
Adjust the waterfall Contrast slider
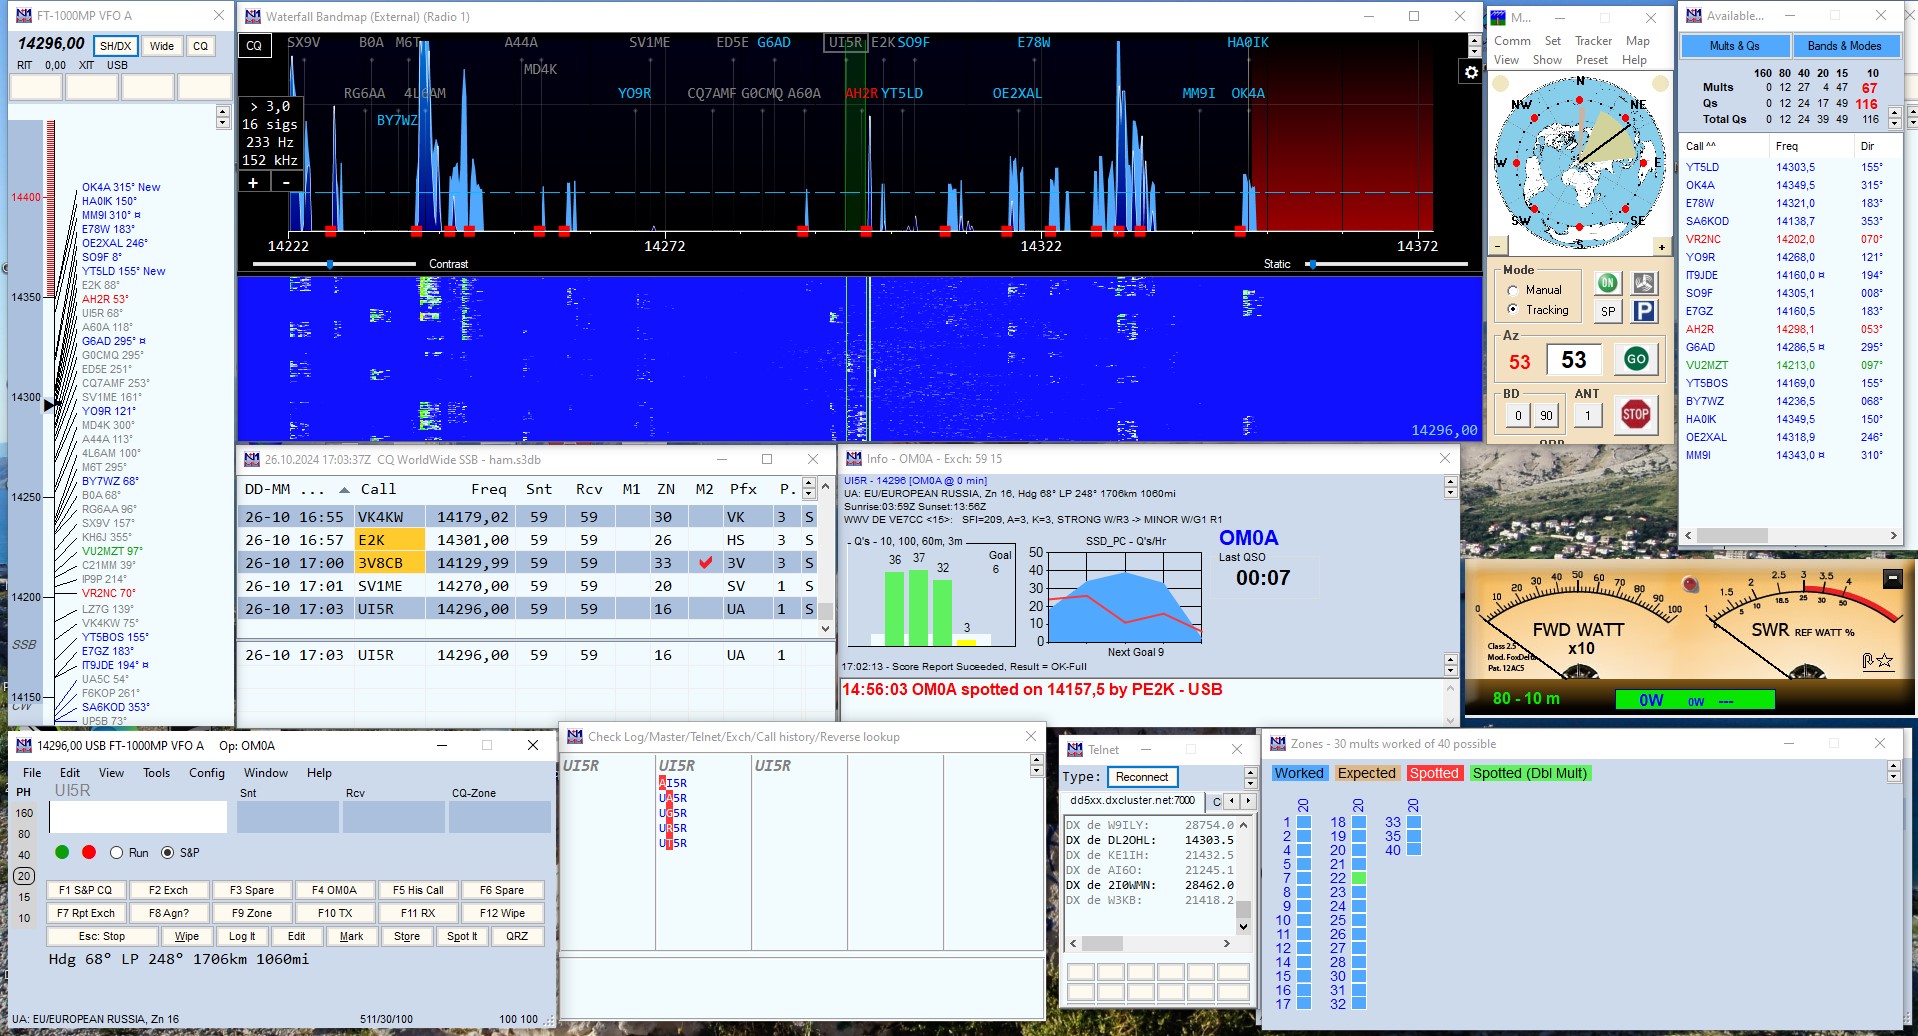[x=330, y=264]
